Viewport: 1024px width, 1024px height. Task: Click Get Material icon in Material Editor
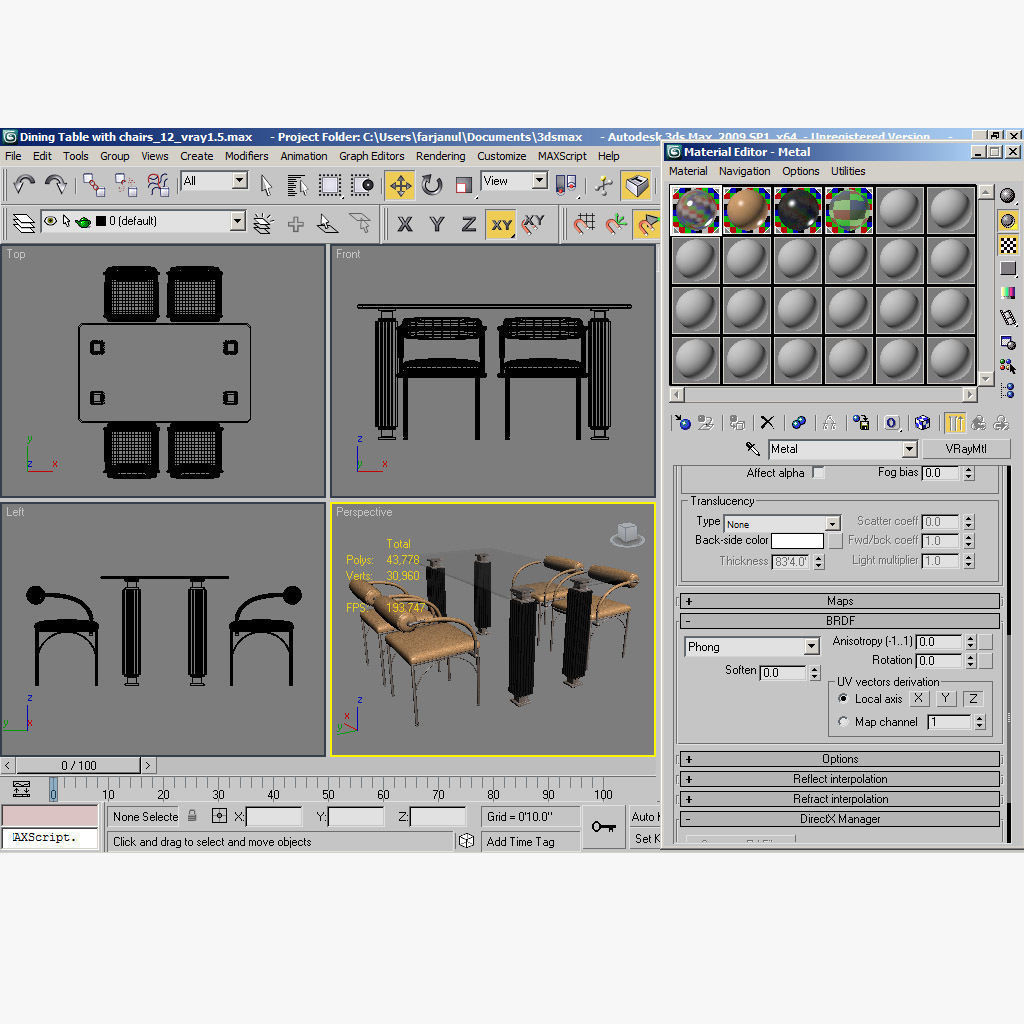pyautogui.click(x=682, y=423)
